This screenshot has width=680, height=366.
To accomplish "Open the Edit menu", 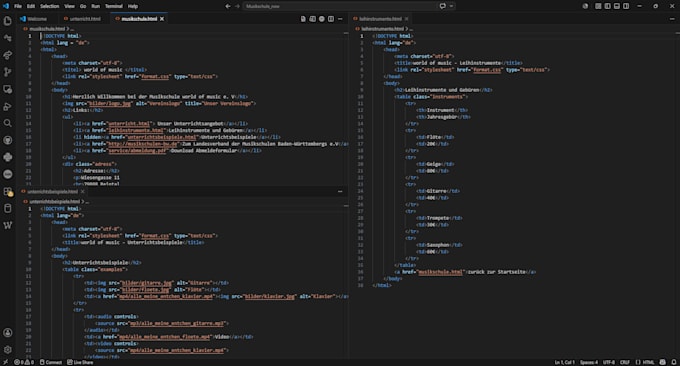I will 31,6.
